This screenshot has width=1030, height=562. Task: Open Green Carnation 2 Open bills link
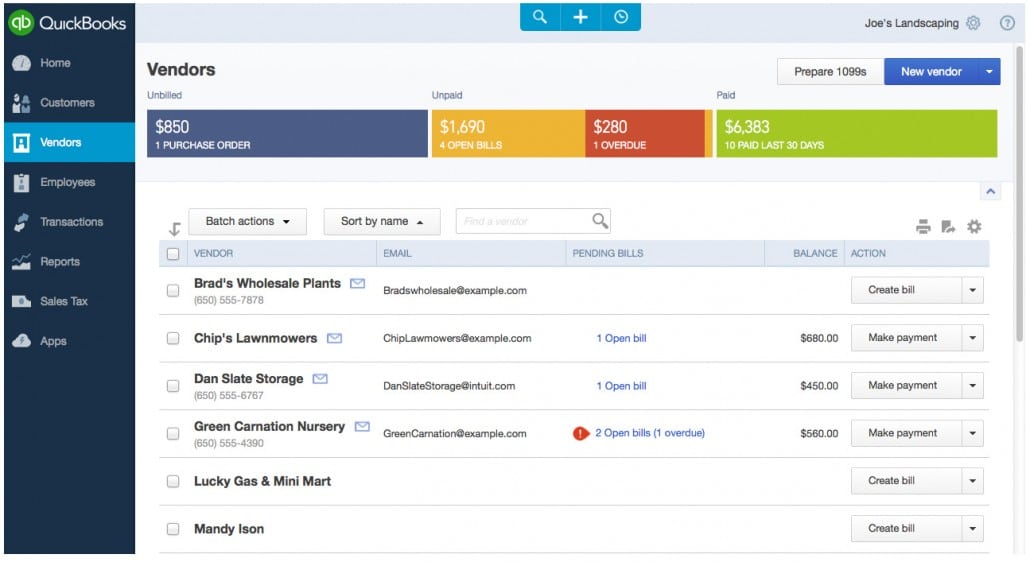click(650, 433)
